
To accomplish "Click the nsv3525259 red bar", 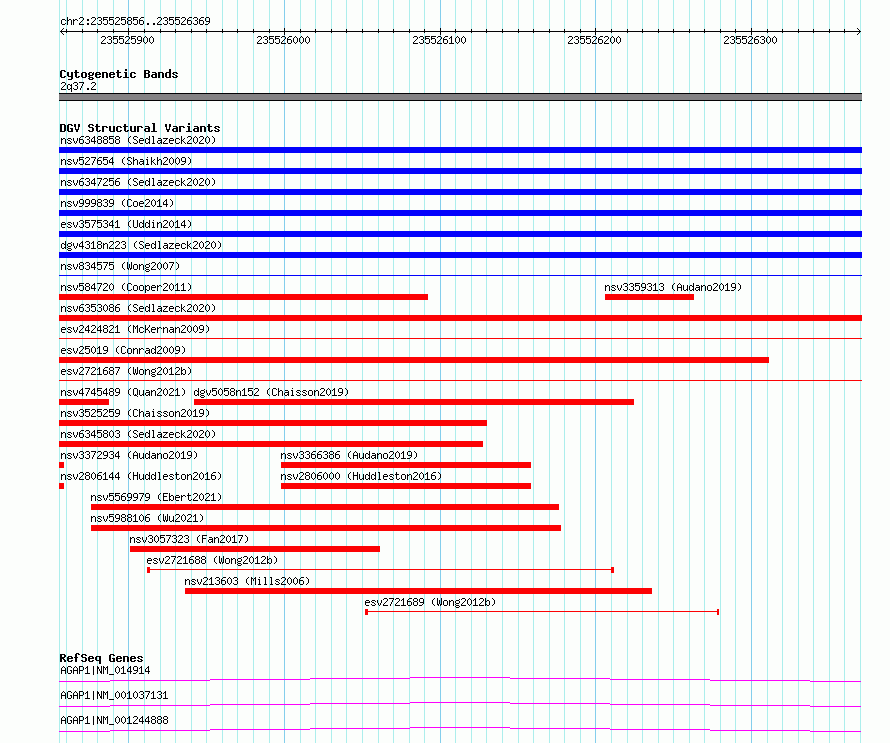I will point(273,423).
